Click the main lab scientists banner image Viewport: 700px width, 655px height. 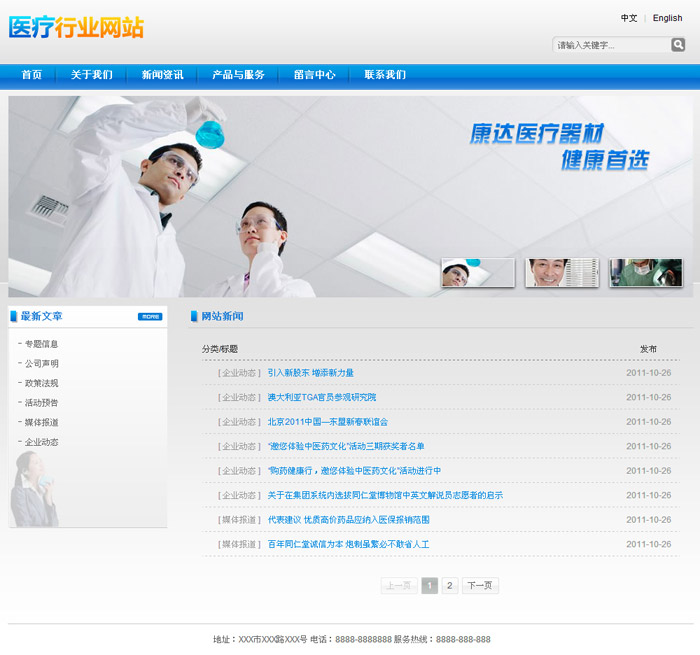350,196
